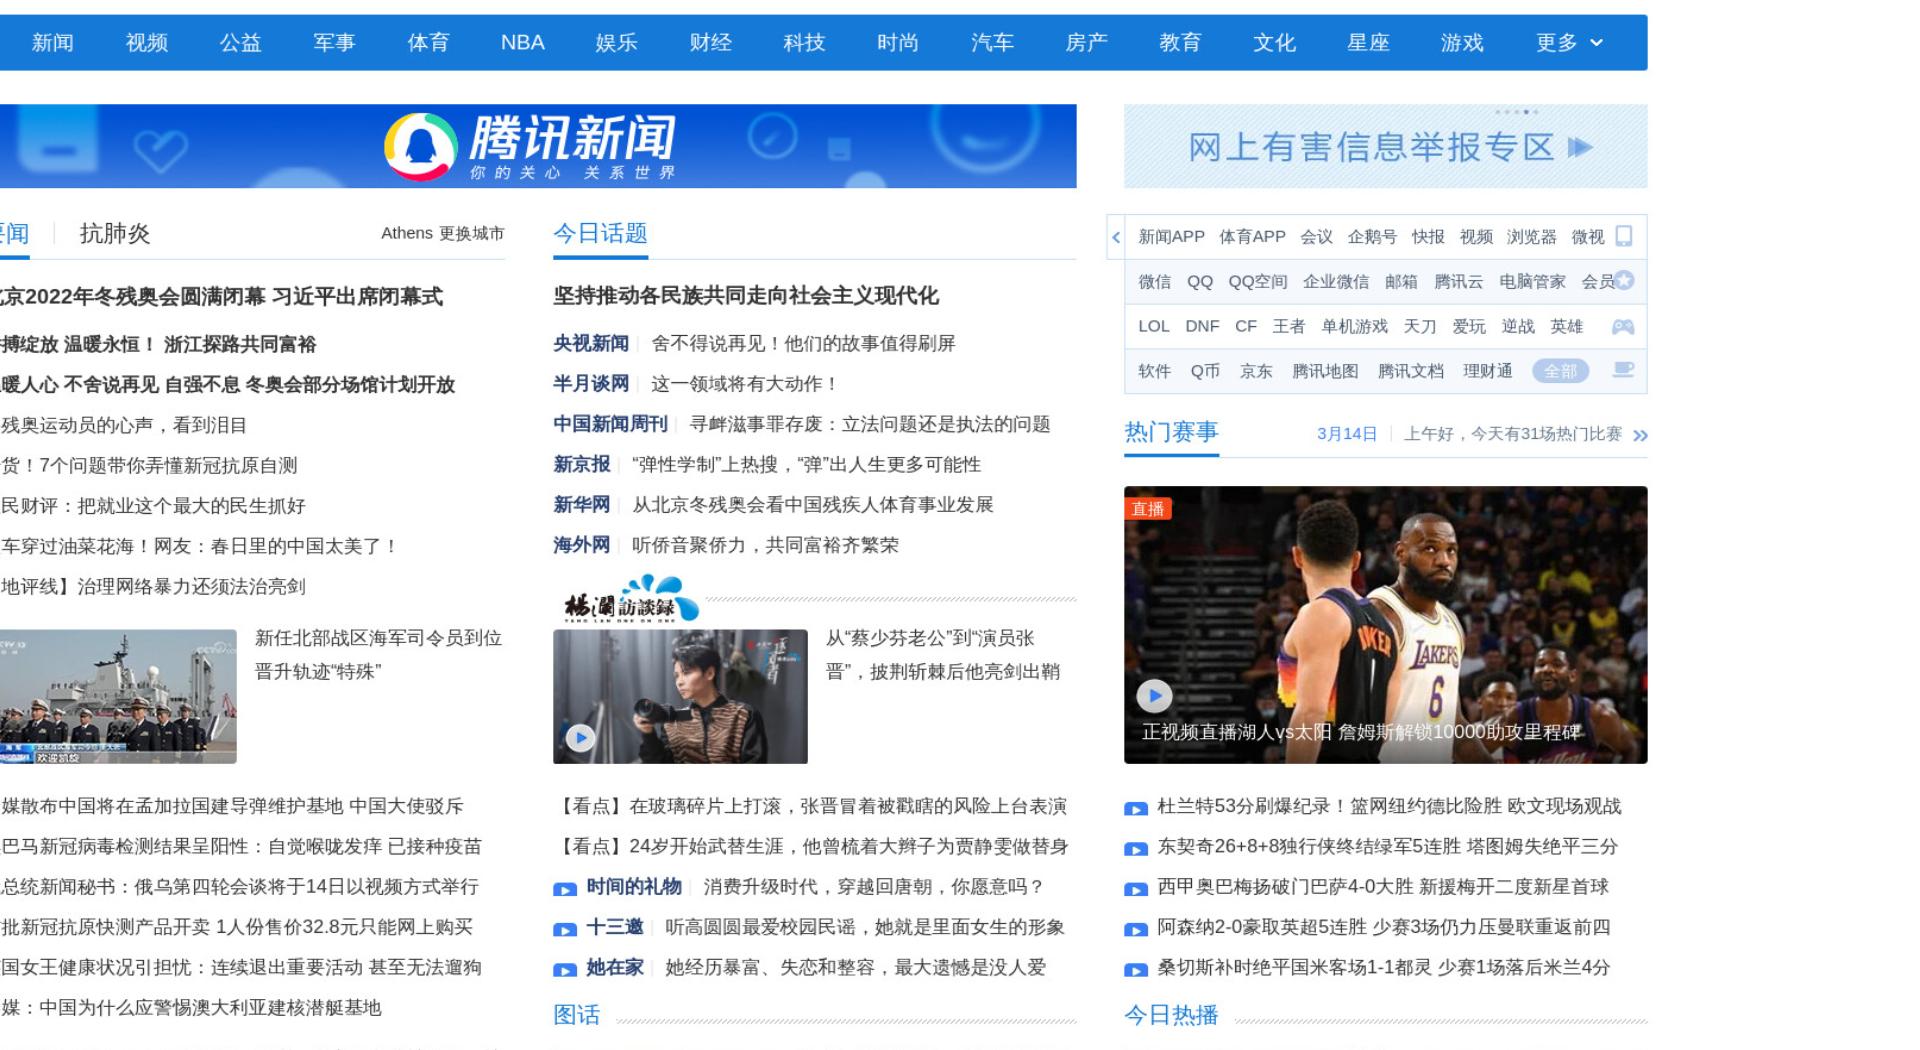Open the 腾讯云 link
Image resolution: width=1920 pixels, height=1050 pixels.
(x=1458, y=281)
